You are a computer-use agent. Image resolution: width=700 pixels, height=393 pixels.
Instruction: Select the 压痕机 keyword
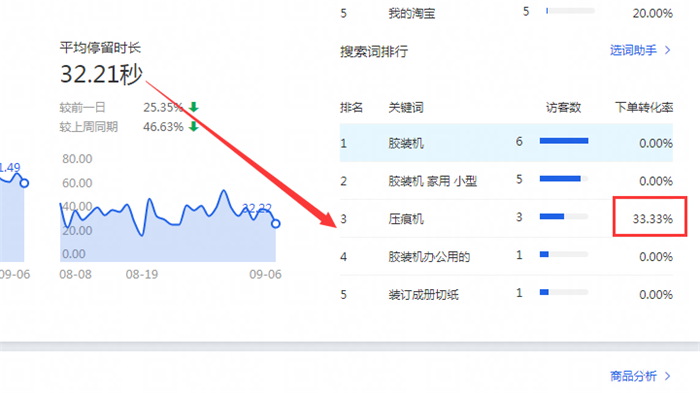[405, 219]
